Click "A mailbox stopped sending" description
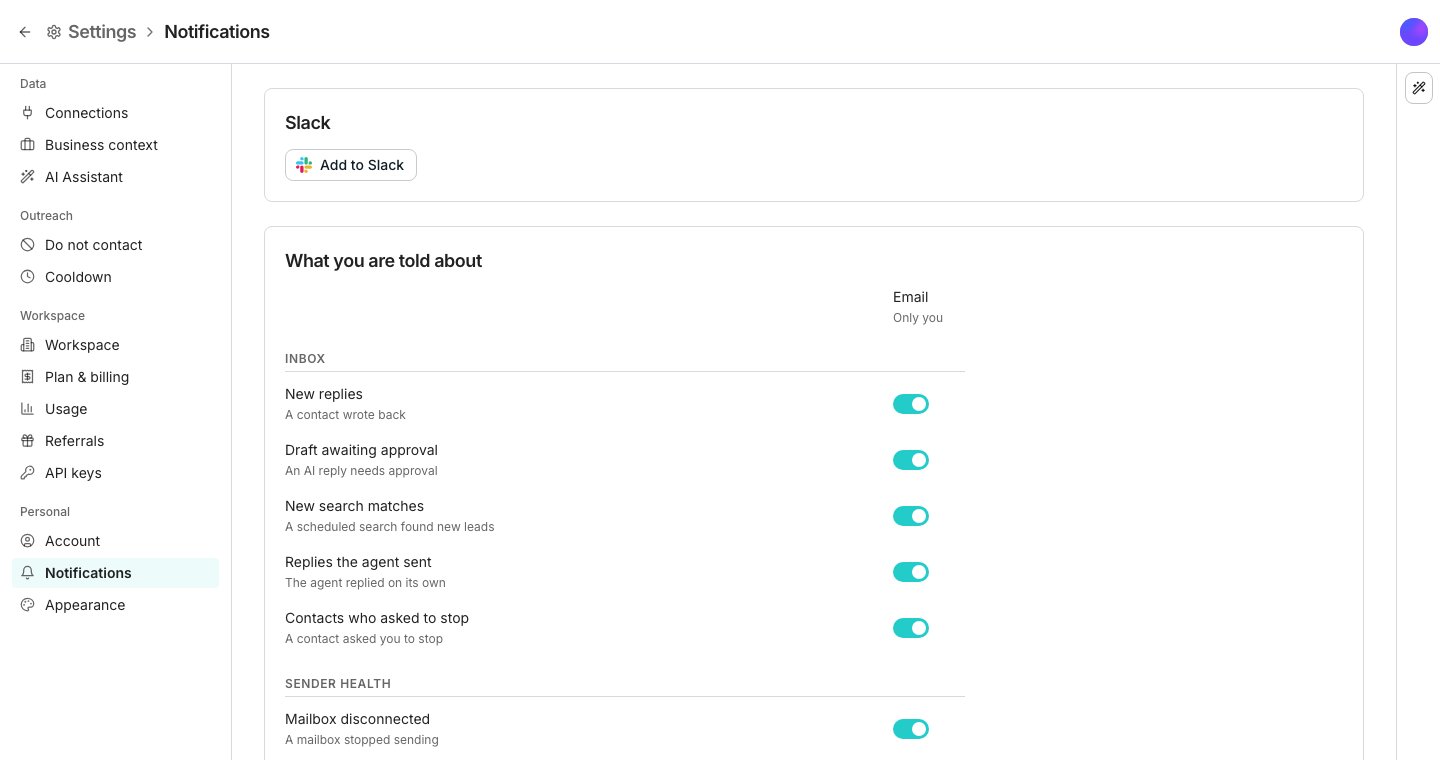 pos(362,740)
